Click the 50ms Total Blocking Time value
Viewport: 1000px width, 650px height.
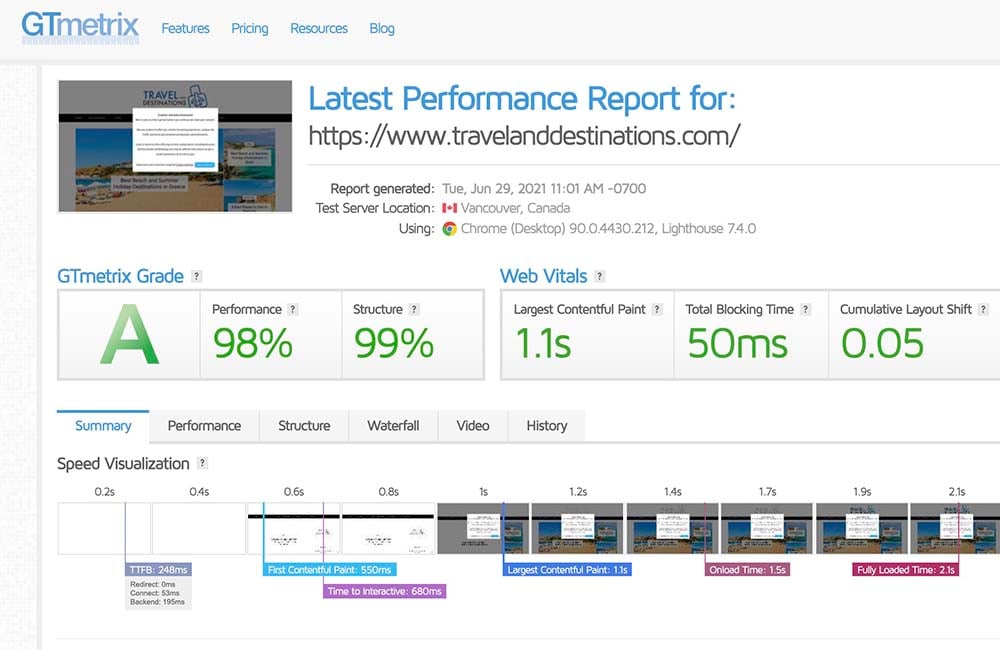tap(737, 343)
